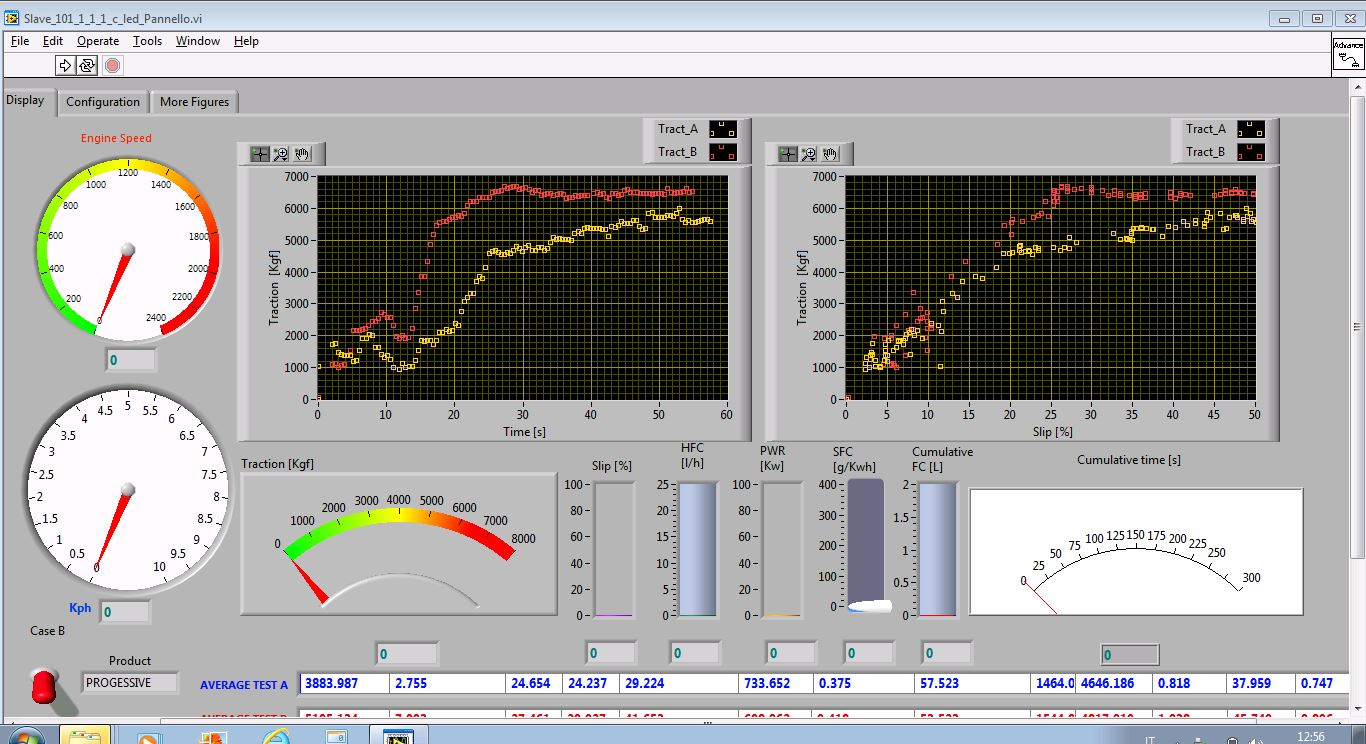Select the cursor tool on Slip graph palette
The height and width of the screenshot is (744, 1366).
(787, 154)
